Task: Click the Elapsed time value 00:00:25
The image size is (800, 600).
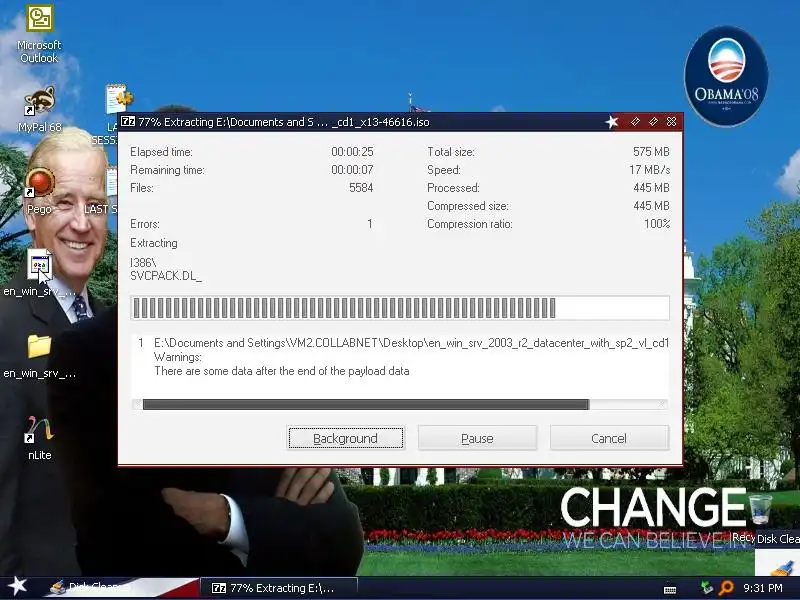Action: tap(352, 152)
